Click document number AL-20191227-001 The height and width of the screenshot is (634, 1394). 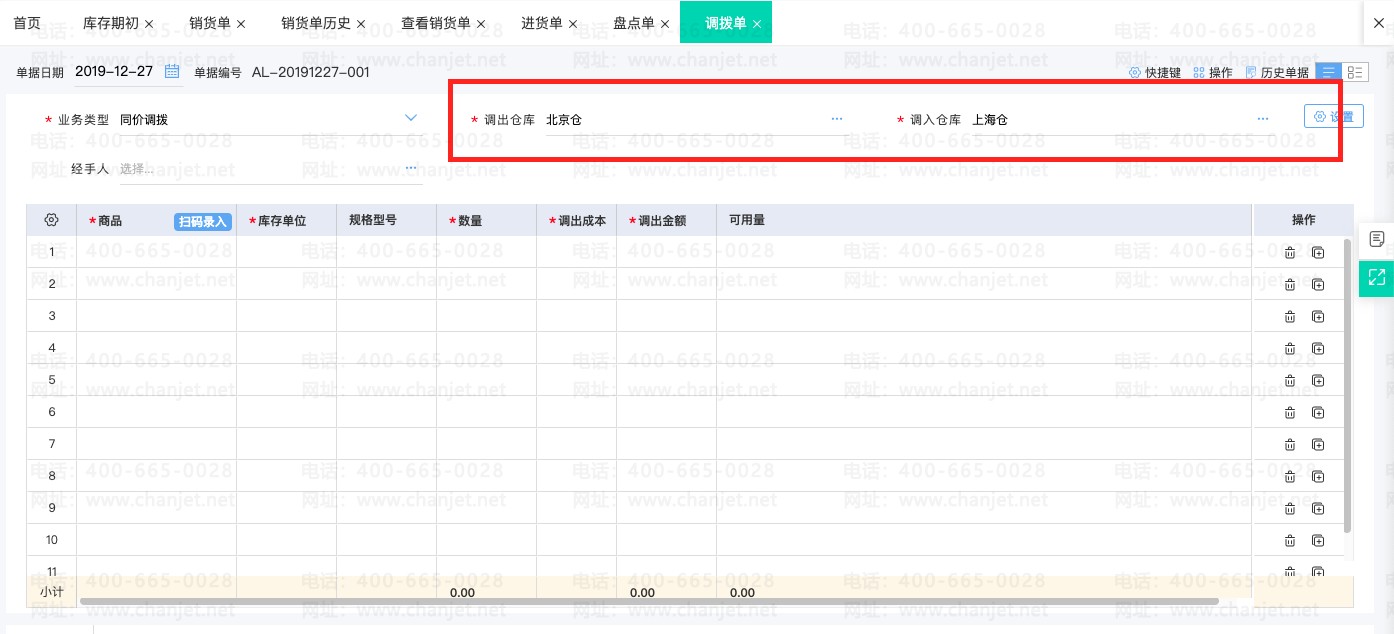pyautogui.click(x=311, y=72)
